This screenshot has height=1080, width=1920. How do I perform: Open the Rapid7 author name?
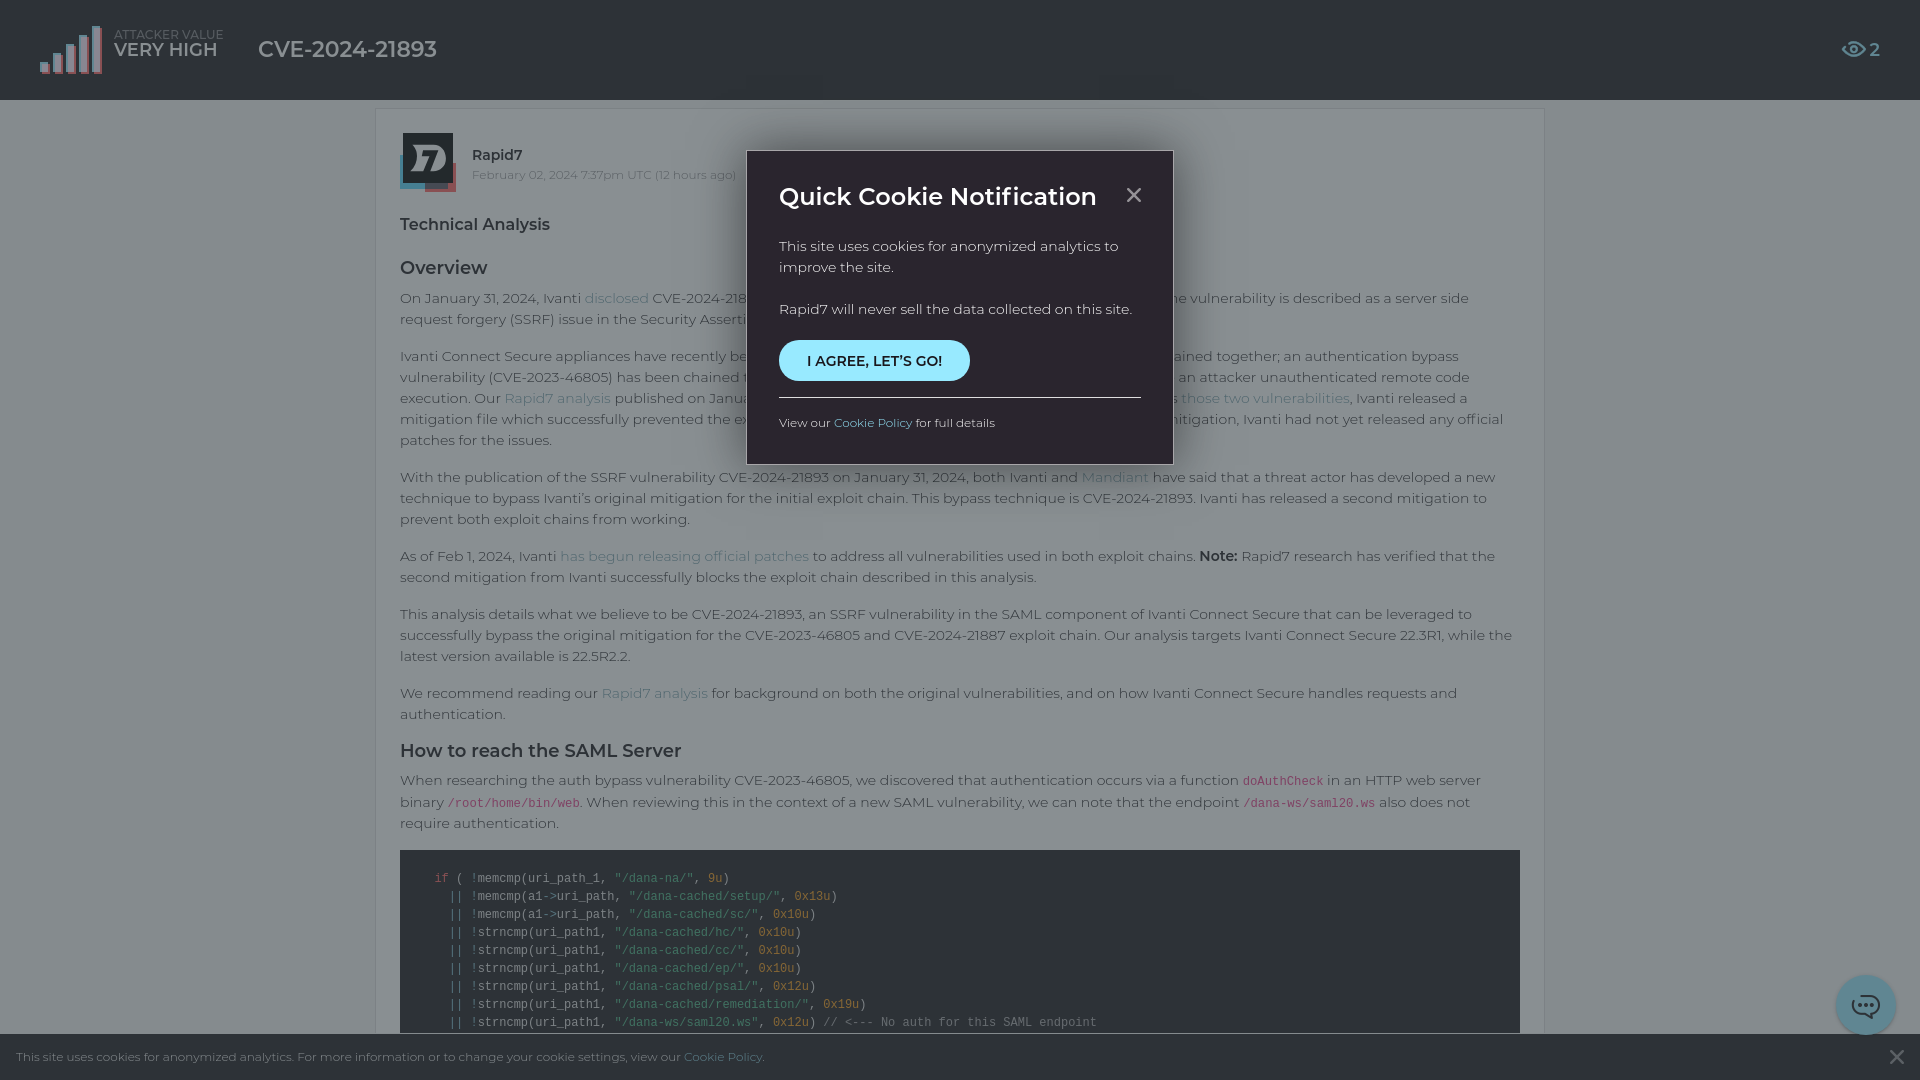point(497,155)
